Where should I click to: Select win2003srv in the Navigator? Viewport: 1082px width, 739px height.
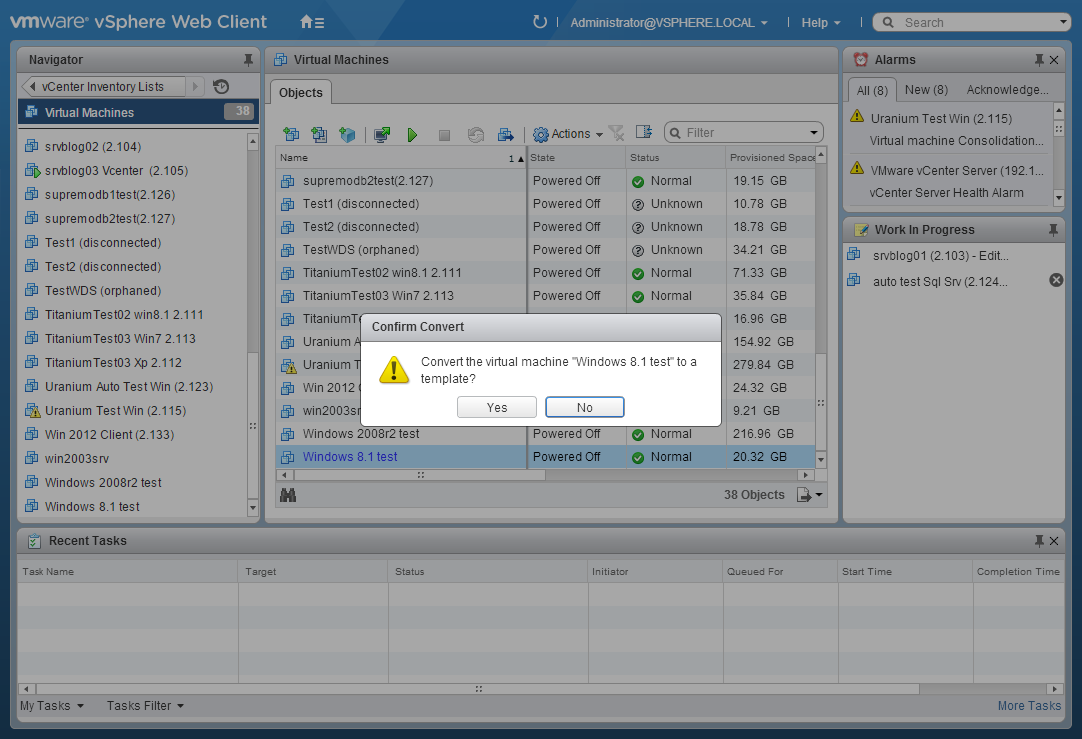pos(77,458)
